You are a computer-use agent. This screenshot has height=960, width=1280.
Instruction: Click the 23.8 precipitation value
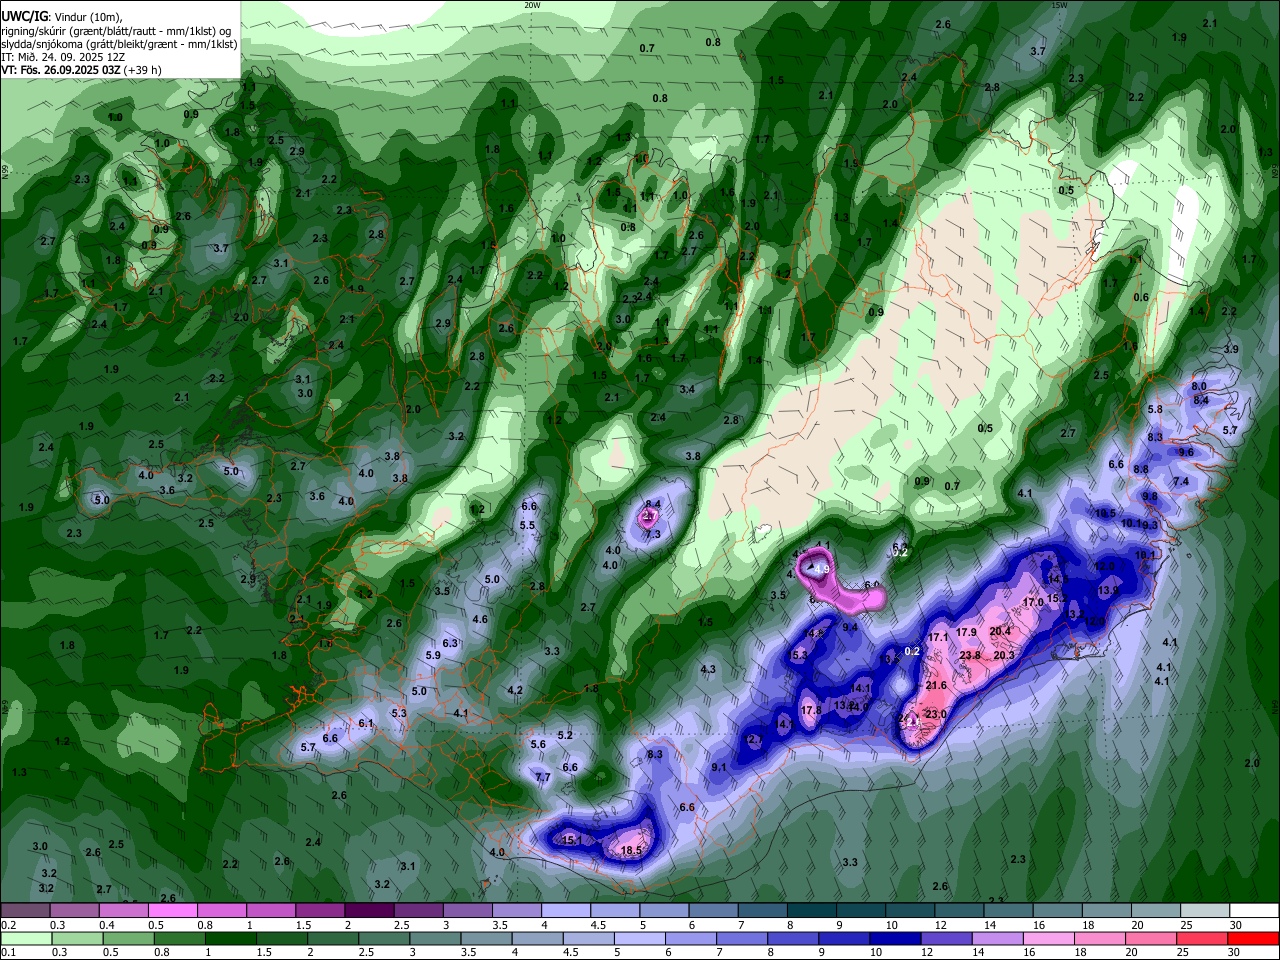pyautogui.click(x=970, y=656)
